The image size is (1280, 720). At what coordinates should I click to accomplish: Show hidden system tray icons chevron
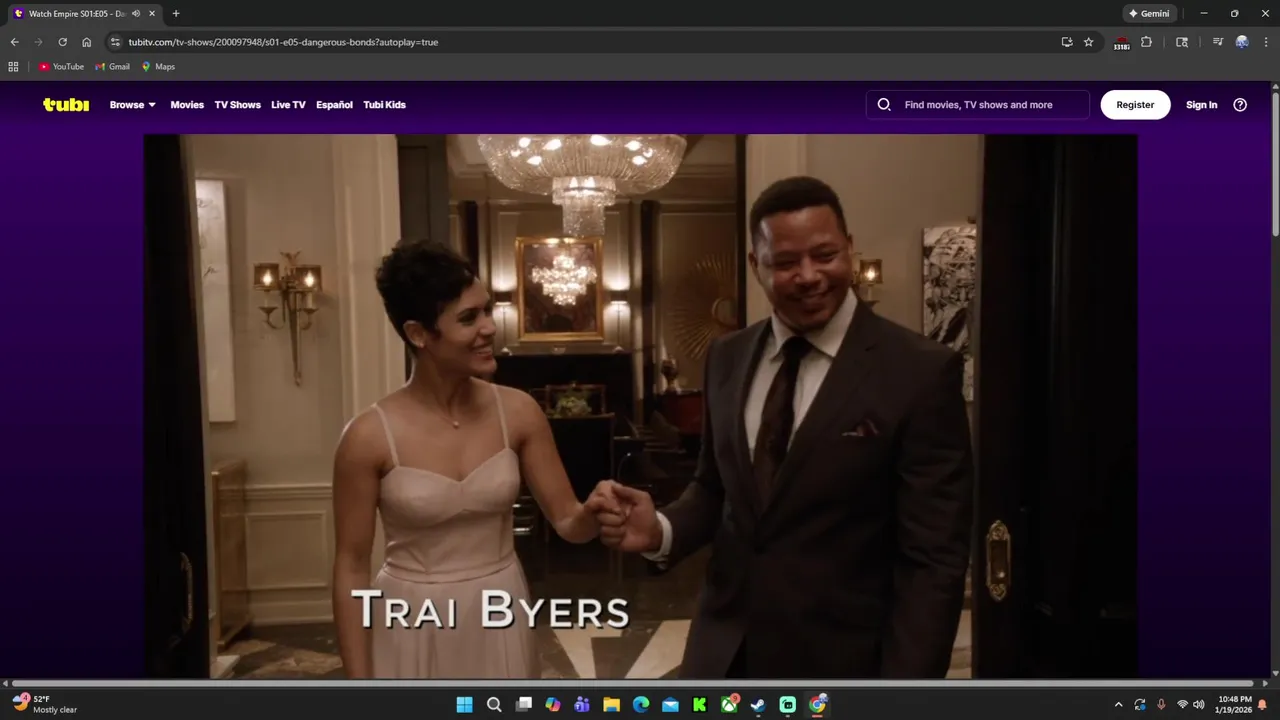[1118, 705]
